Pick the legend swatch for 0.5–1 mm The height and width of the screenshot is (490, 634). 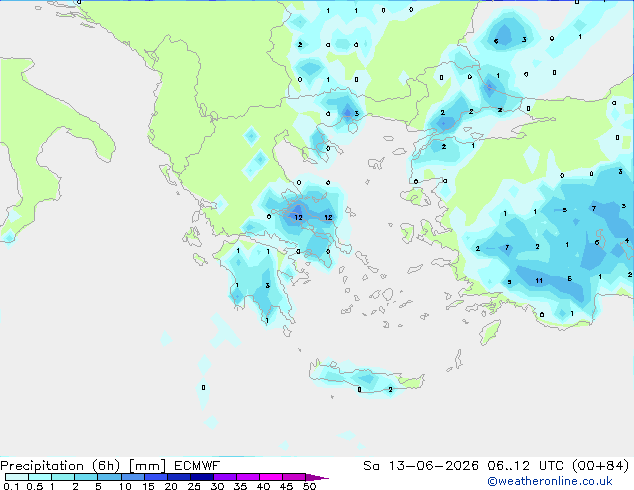[x=40, y=477]
